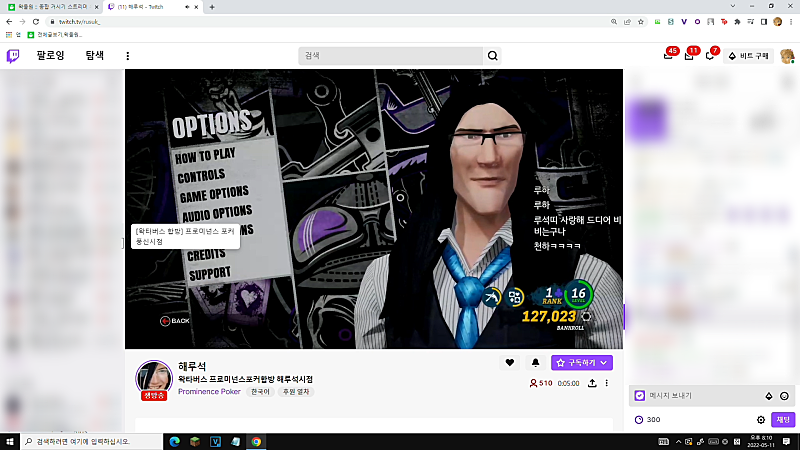
Task: Click the 300 channel points balance
Action: [x=647, y=419]
